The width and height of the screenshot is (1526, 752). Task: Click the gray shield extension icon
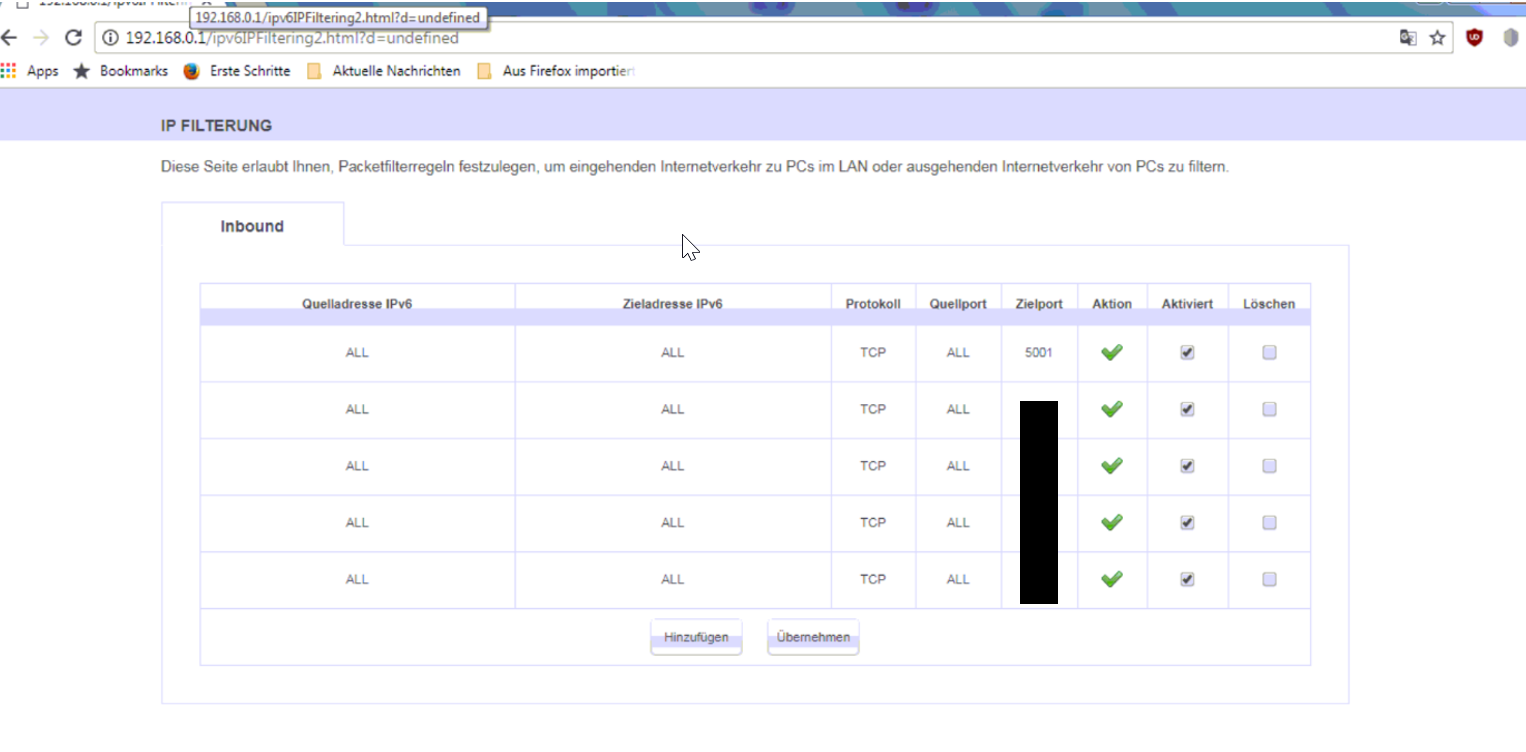pos(1511,38)
